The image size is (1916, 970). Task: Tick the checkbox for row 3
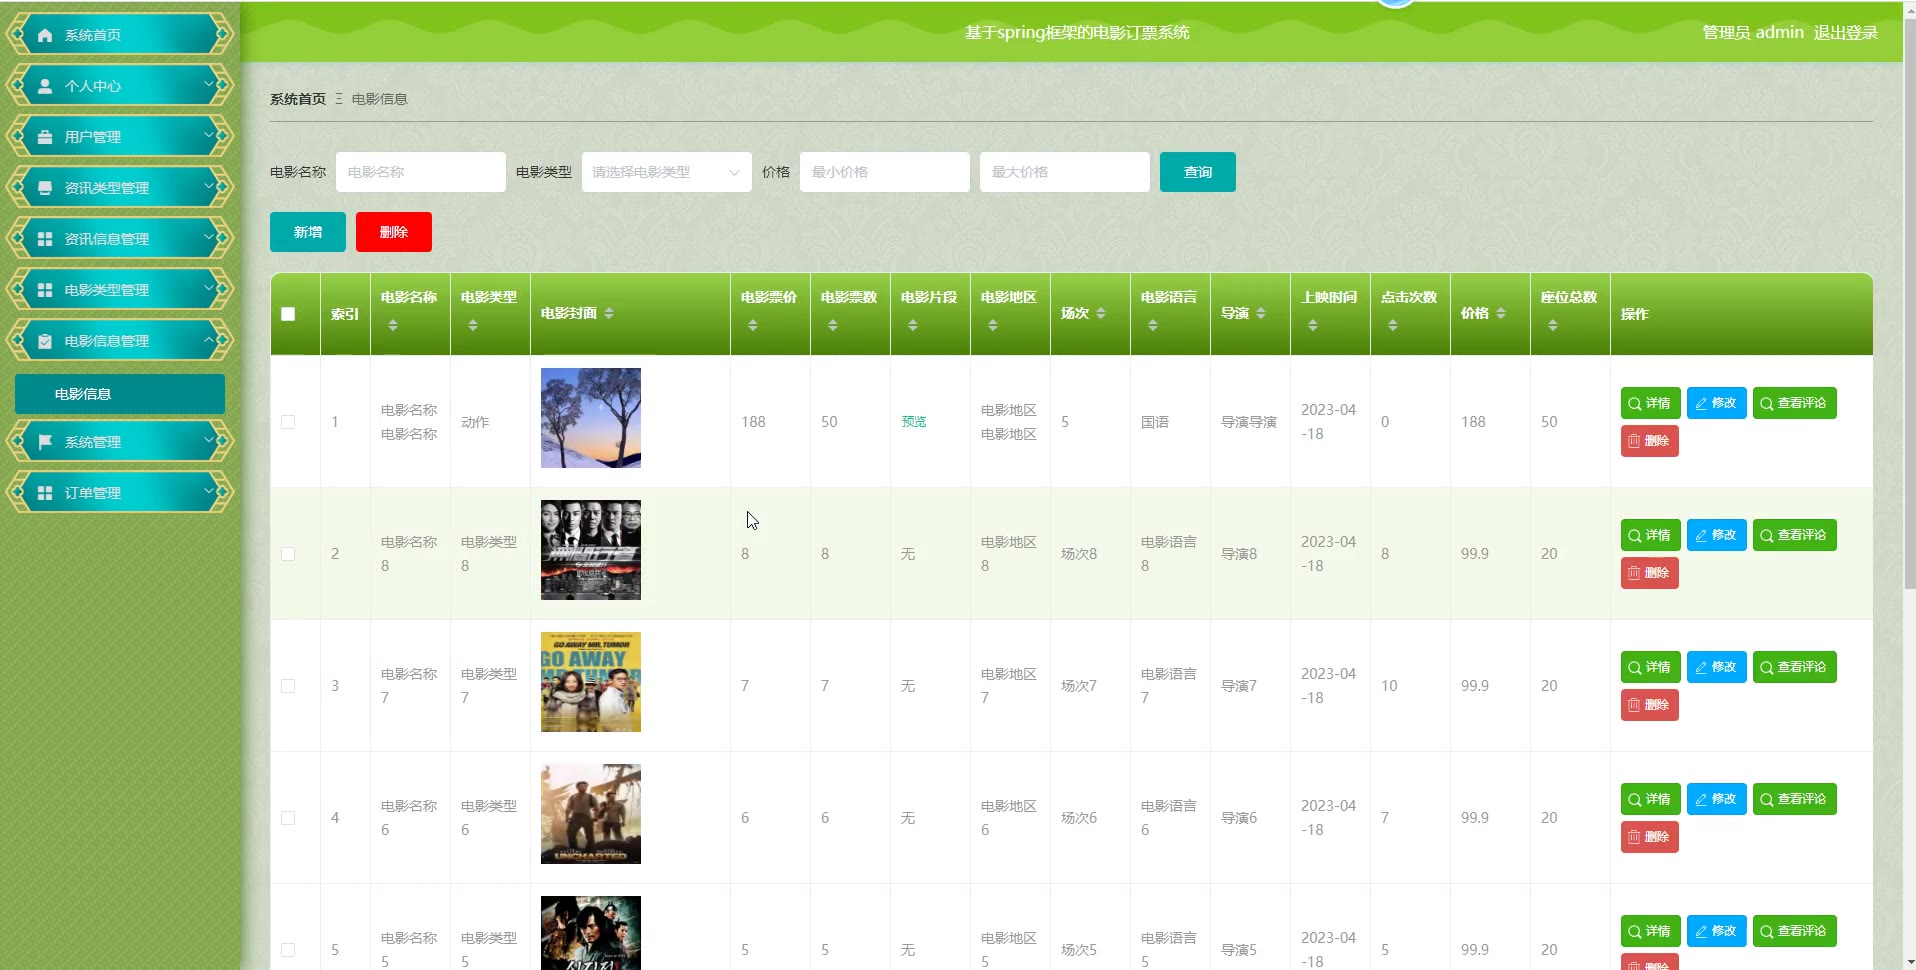[x=288, y=686]
